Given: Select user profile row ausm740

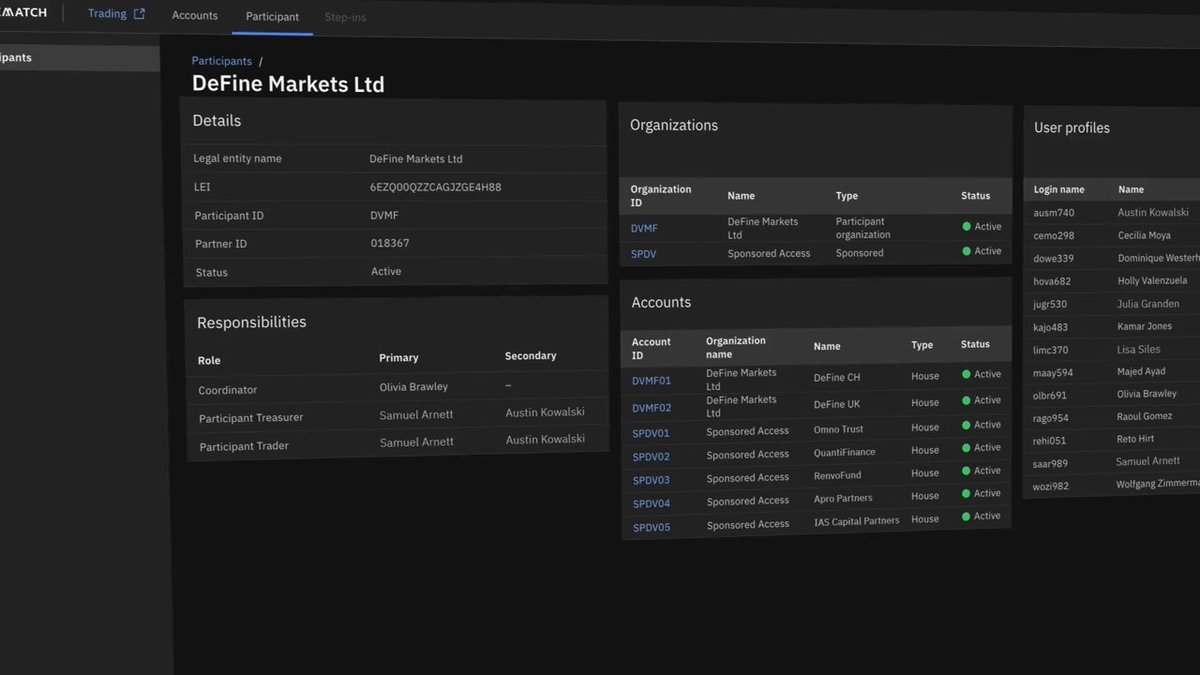Looking at the screenshot, I should [x=1112, y=212].
